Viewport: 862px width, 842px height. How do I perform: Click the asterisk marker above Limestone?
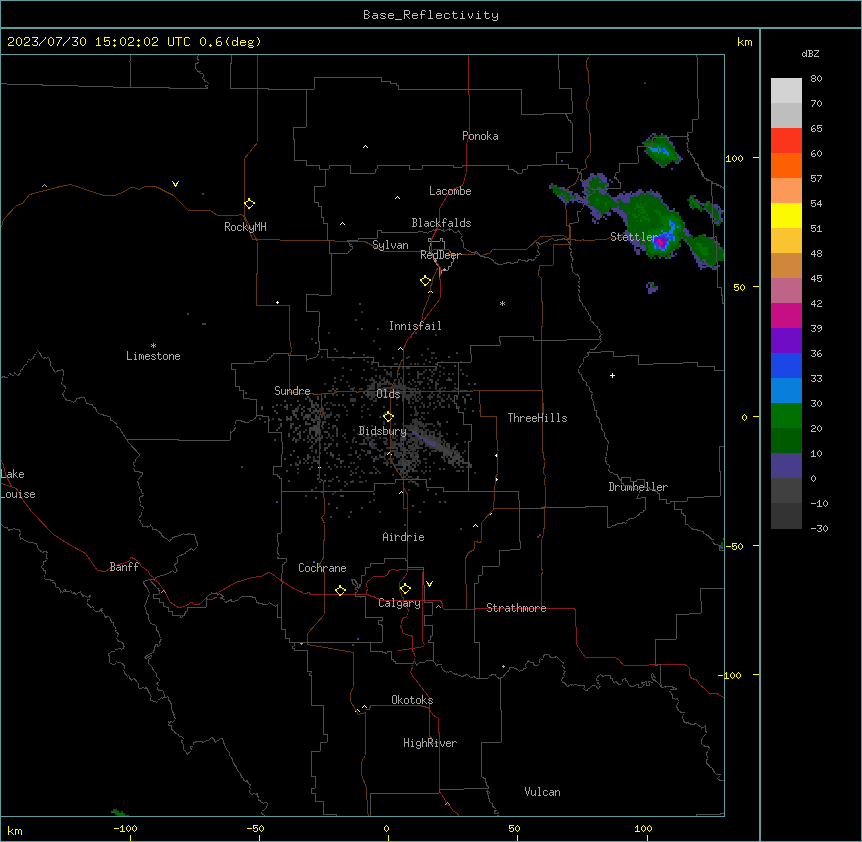tap(153, 346)
